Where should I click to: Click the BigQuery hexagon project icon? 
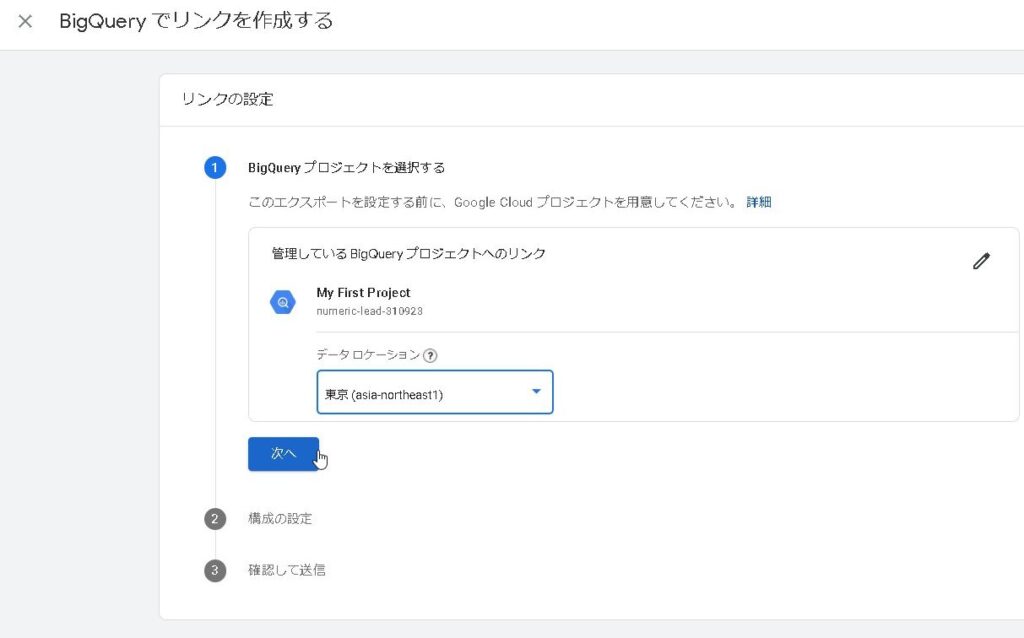[283, 302]
